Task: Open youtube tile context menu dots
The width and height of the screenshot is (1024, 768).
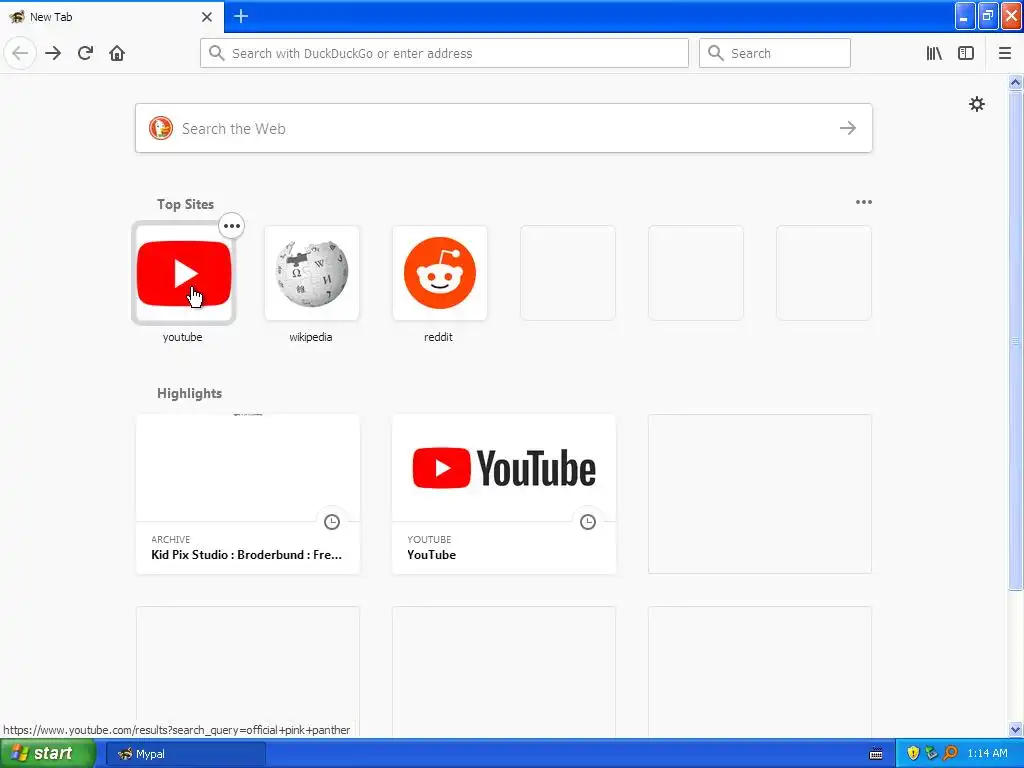Action: pos(232,226)
